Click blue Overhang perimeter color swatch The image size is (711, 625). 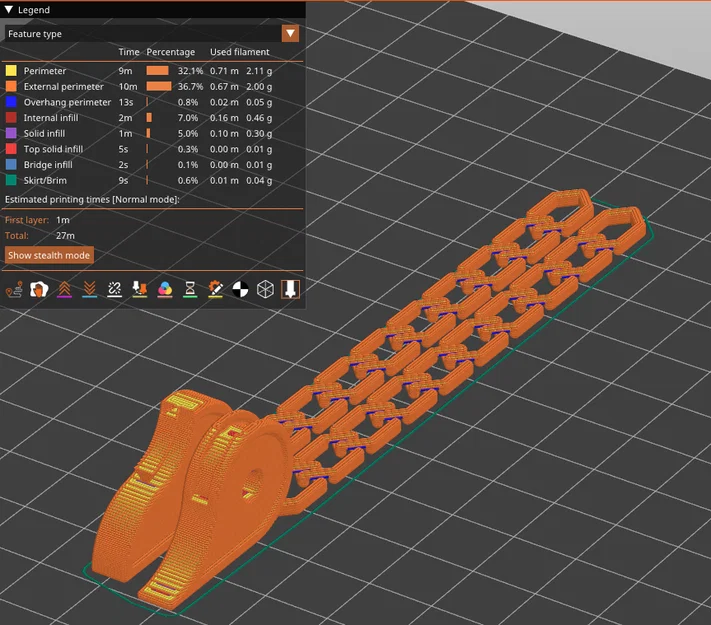click(11, 102)
